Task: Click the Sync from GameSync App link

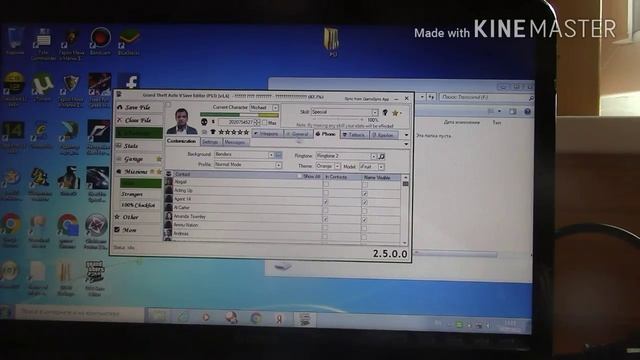Action: pyautogui.click(x=367, y=99)
